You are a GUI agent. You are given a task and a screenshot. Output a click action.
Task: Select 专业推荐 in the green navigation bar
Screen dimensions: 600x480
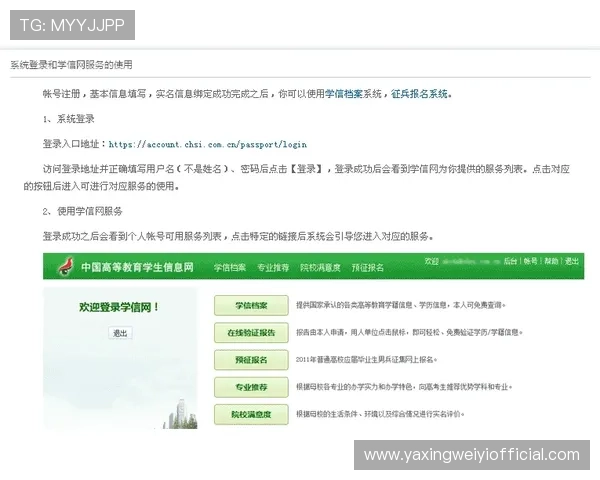tap(273, 267)
